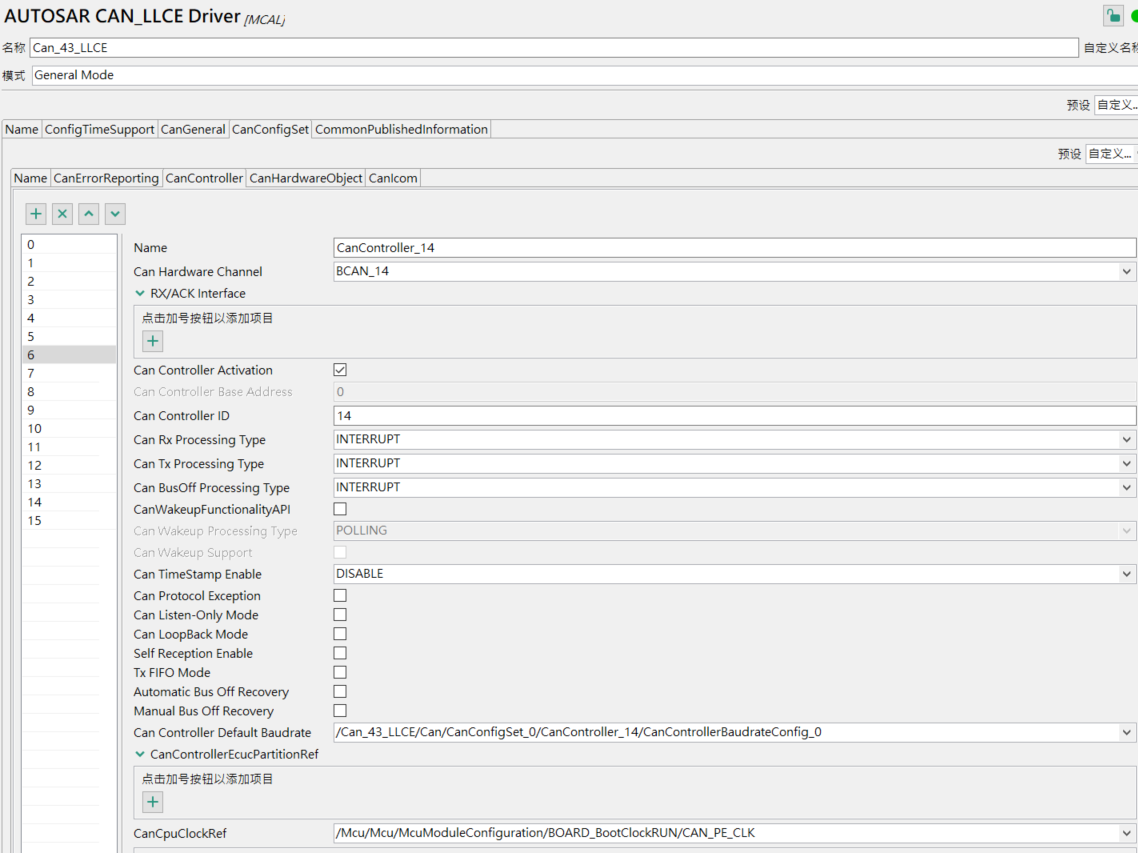1138x853 pixels.
Task: Click the move item up arrow icon
Action: point(88,213)
